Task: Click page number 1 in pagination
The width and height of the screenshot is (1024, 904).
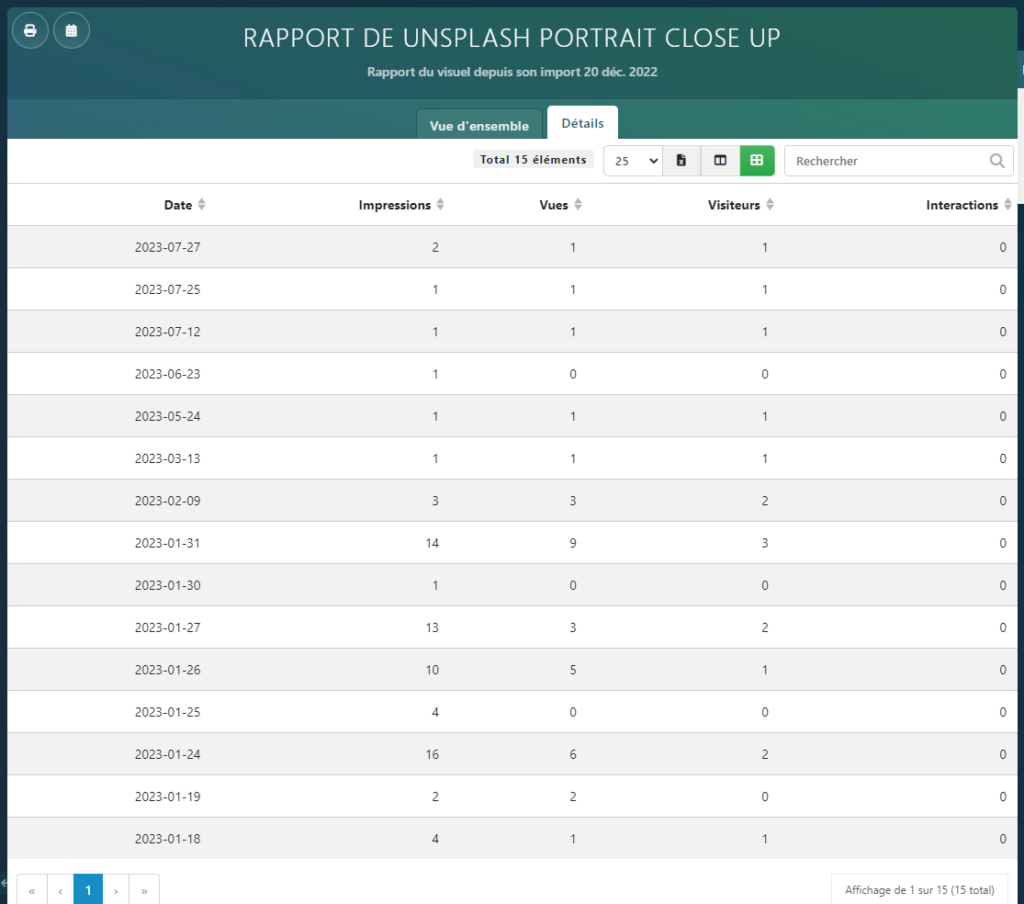Action: 88,890
